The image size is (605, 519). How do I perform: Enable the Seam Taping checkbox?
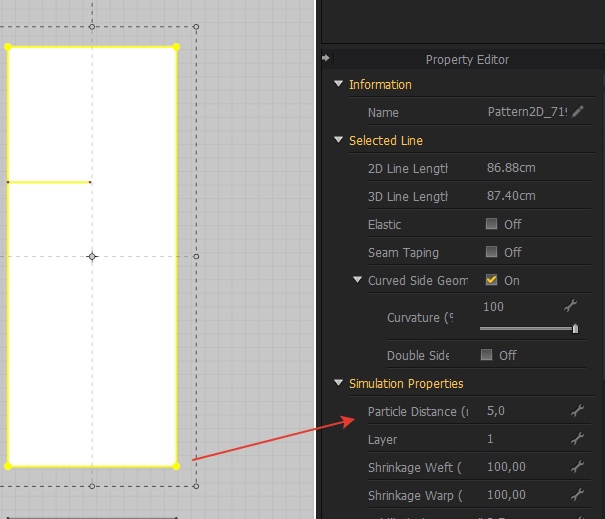tap(491, 252)
